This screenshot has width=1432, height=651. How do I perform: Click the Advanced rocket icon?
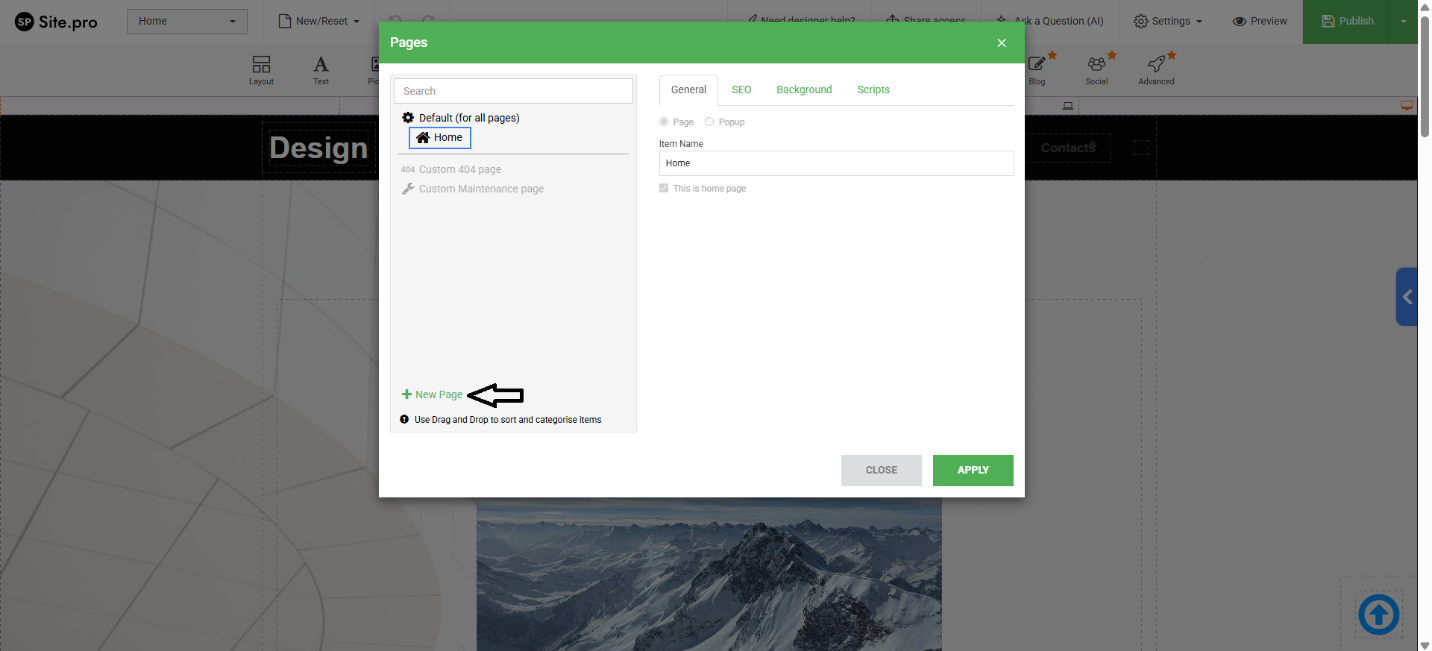[1156, 66]
